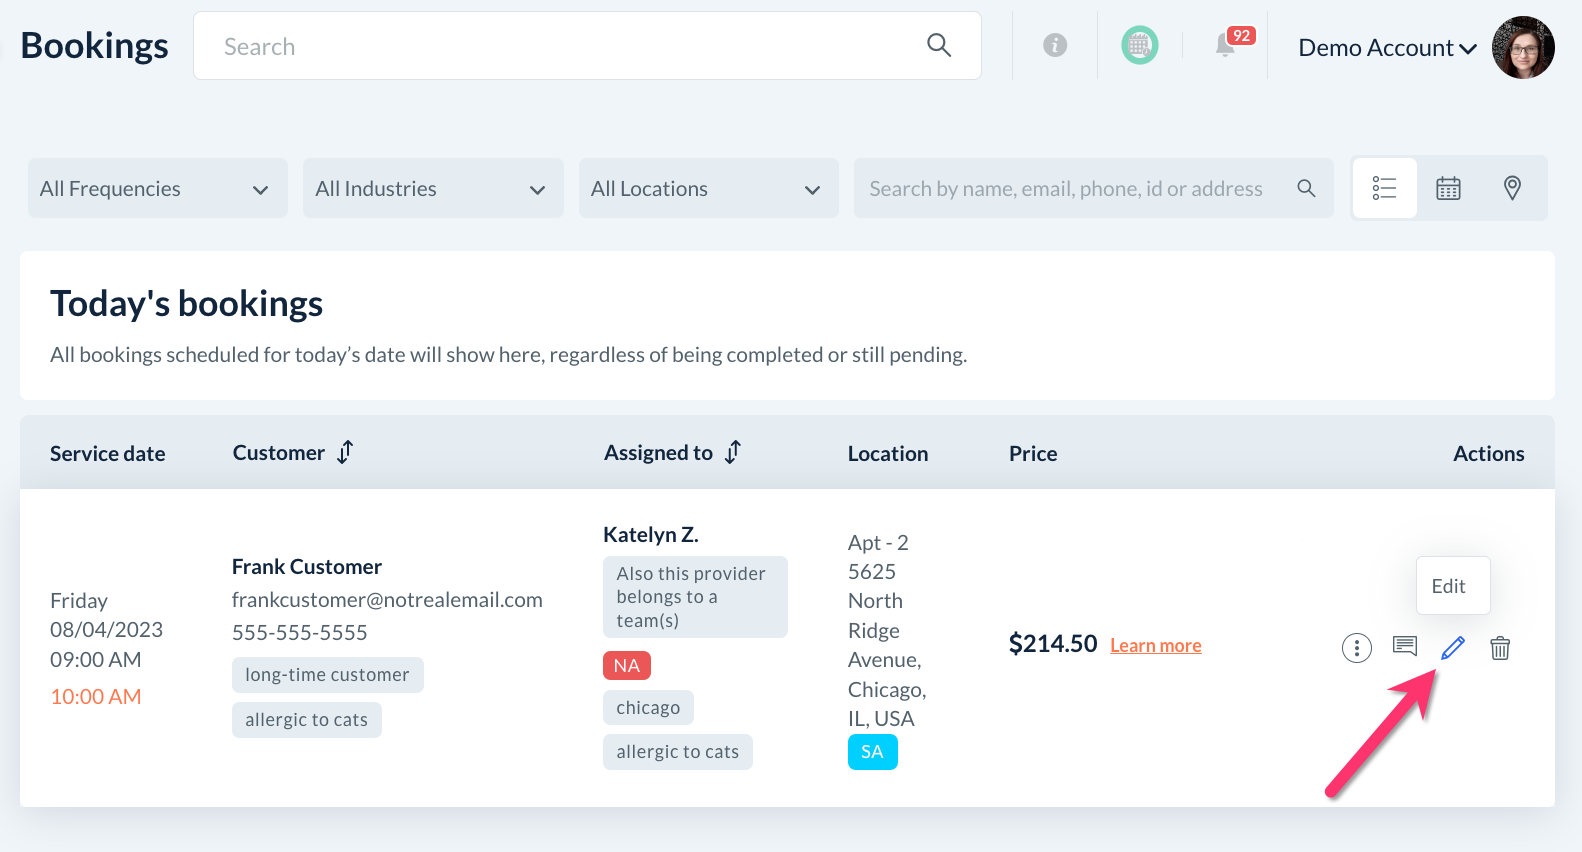
Task: Click the magnifier in the top search bar
Action: pos(938,45)
